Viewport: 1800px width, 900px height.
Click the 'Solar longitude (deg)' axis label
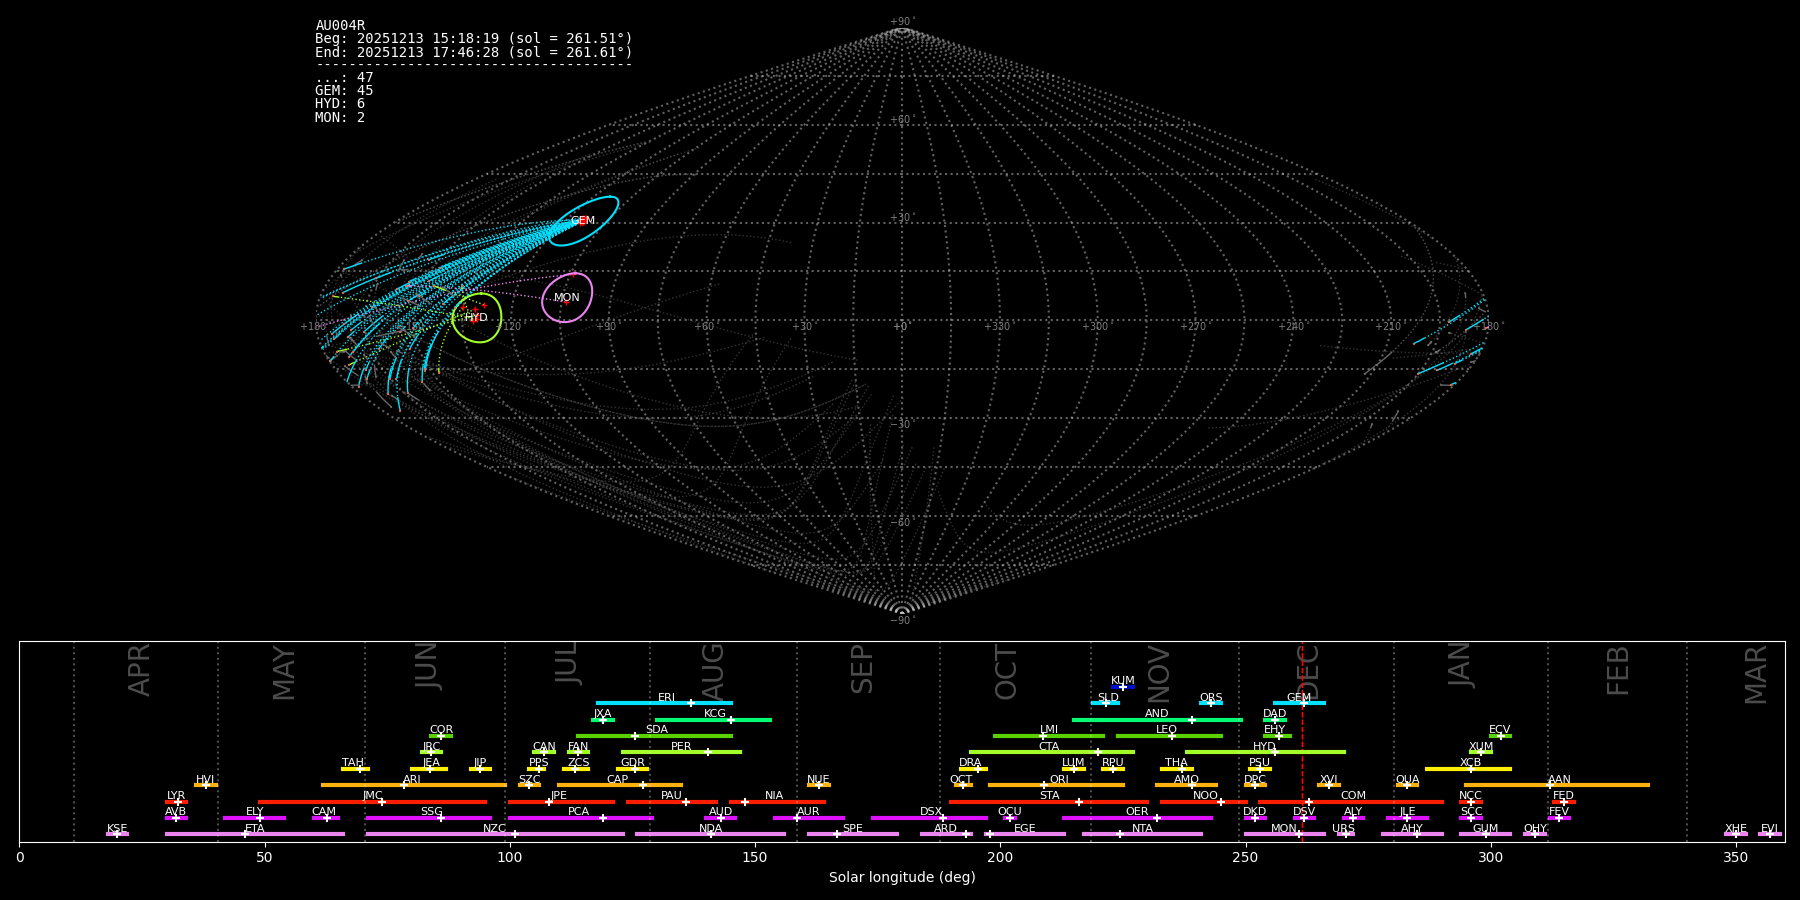(x=902, y=877)
